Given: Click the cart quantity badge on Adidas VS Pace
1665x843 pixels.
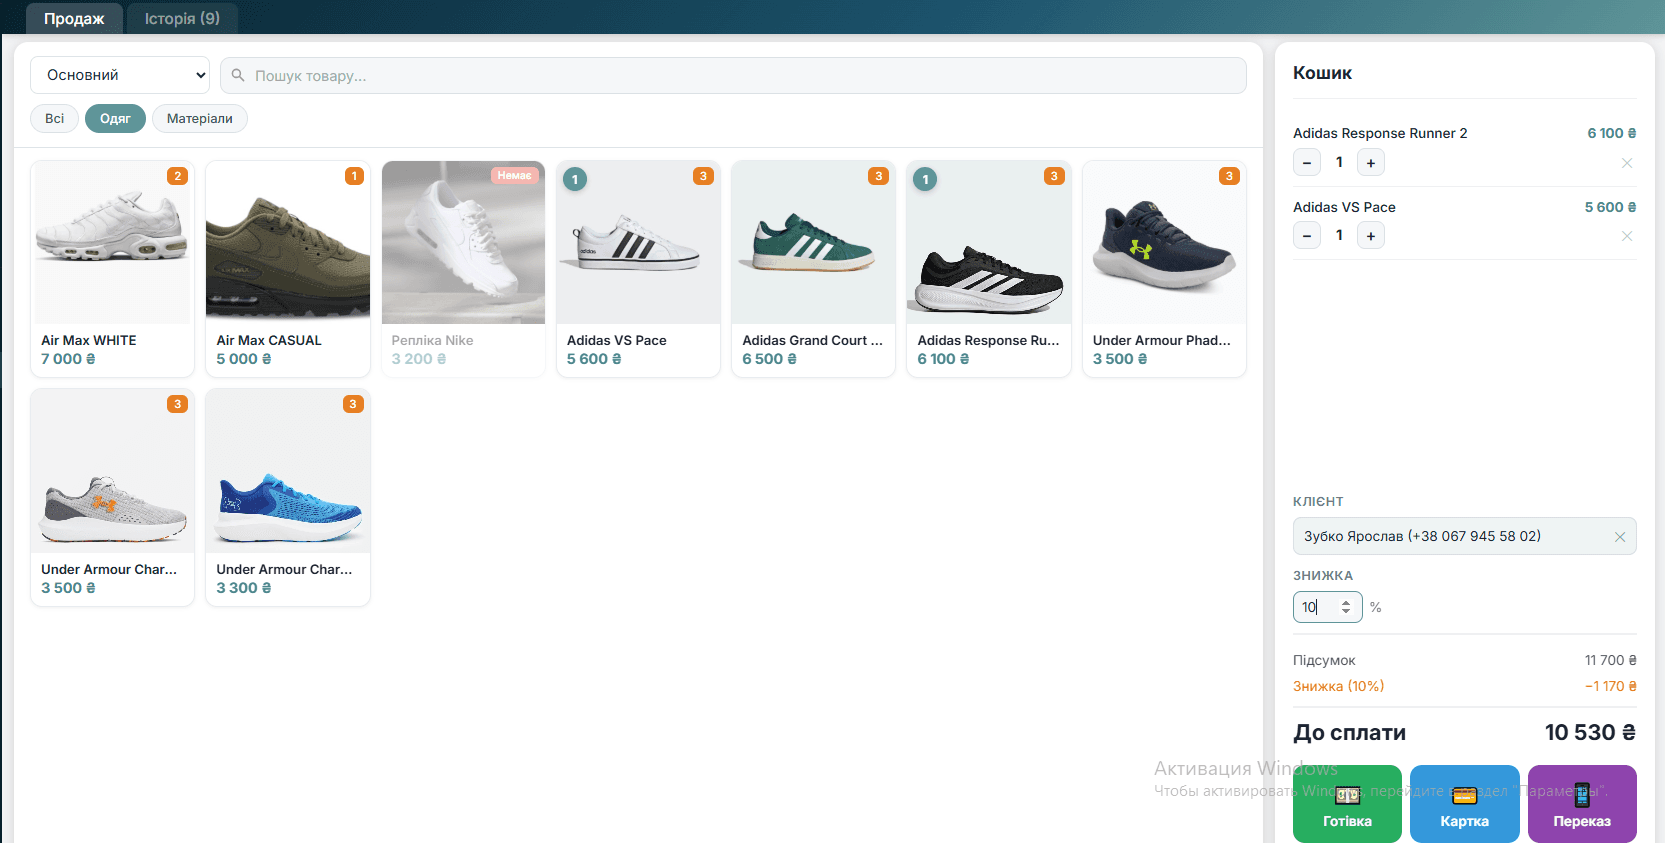Looking at the screenshot, I should pos(575,180).
